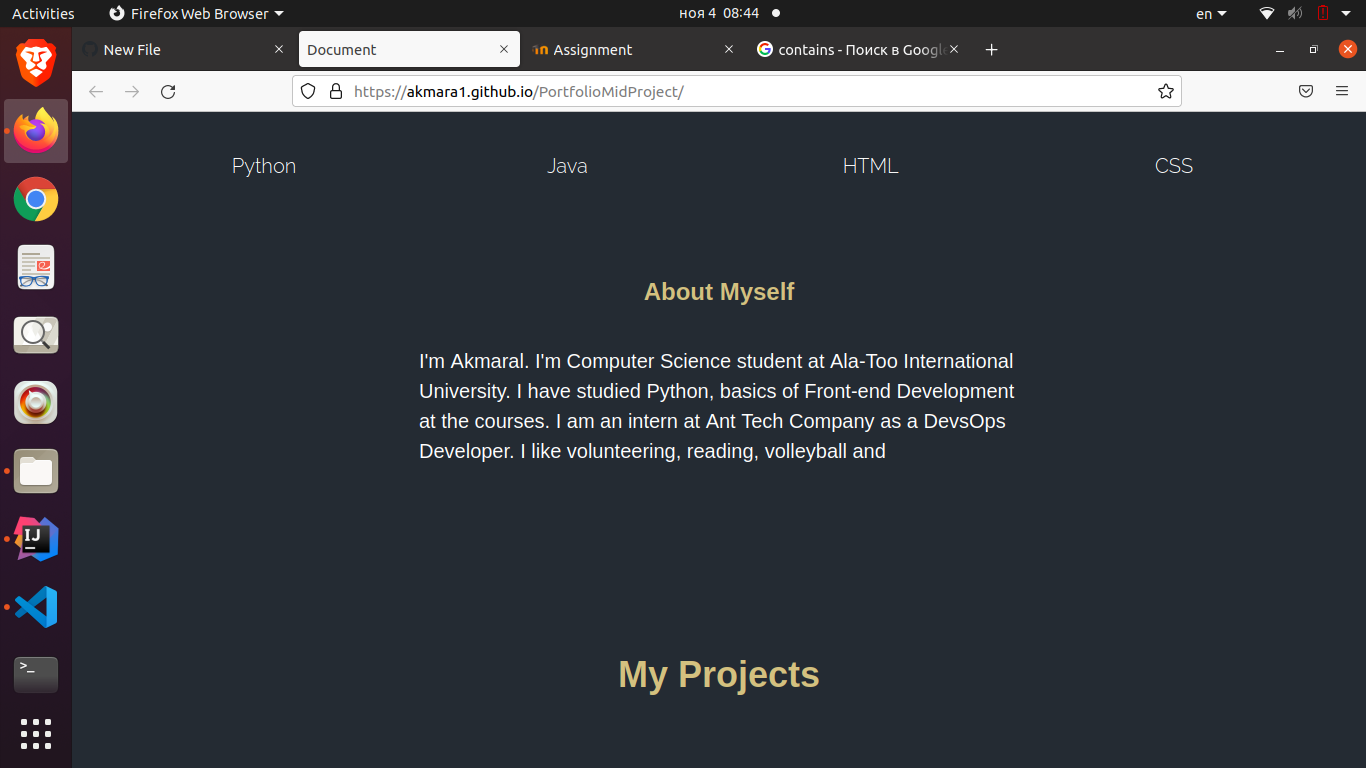The width and height of the screenshot is (1366, 768).
Task: Launch Google Chrome from the dock
Action: tap(36, 199)
